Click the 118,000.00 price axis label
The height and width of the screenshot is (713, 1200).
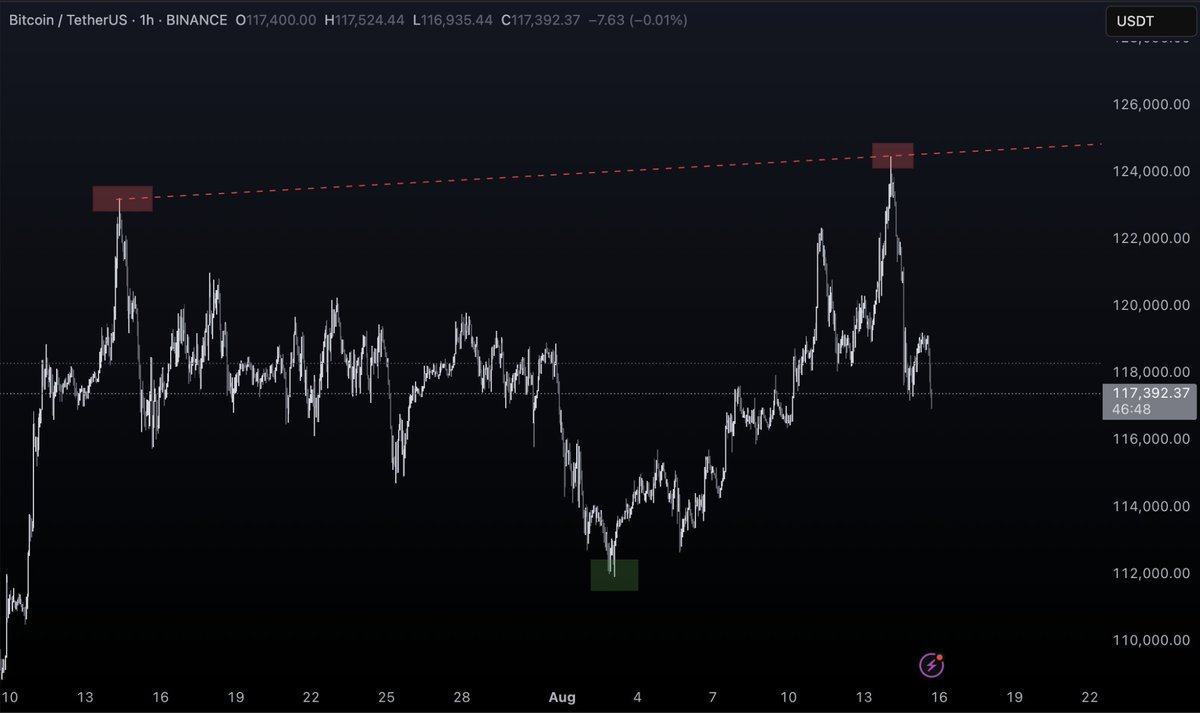coord(1150,372)
